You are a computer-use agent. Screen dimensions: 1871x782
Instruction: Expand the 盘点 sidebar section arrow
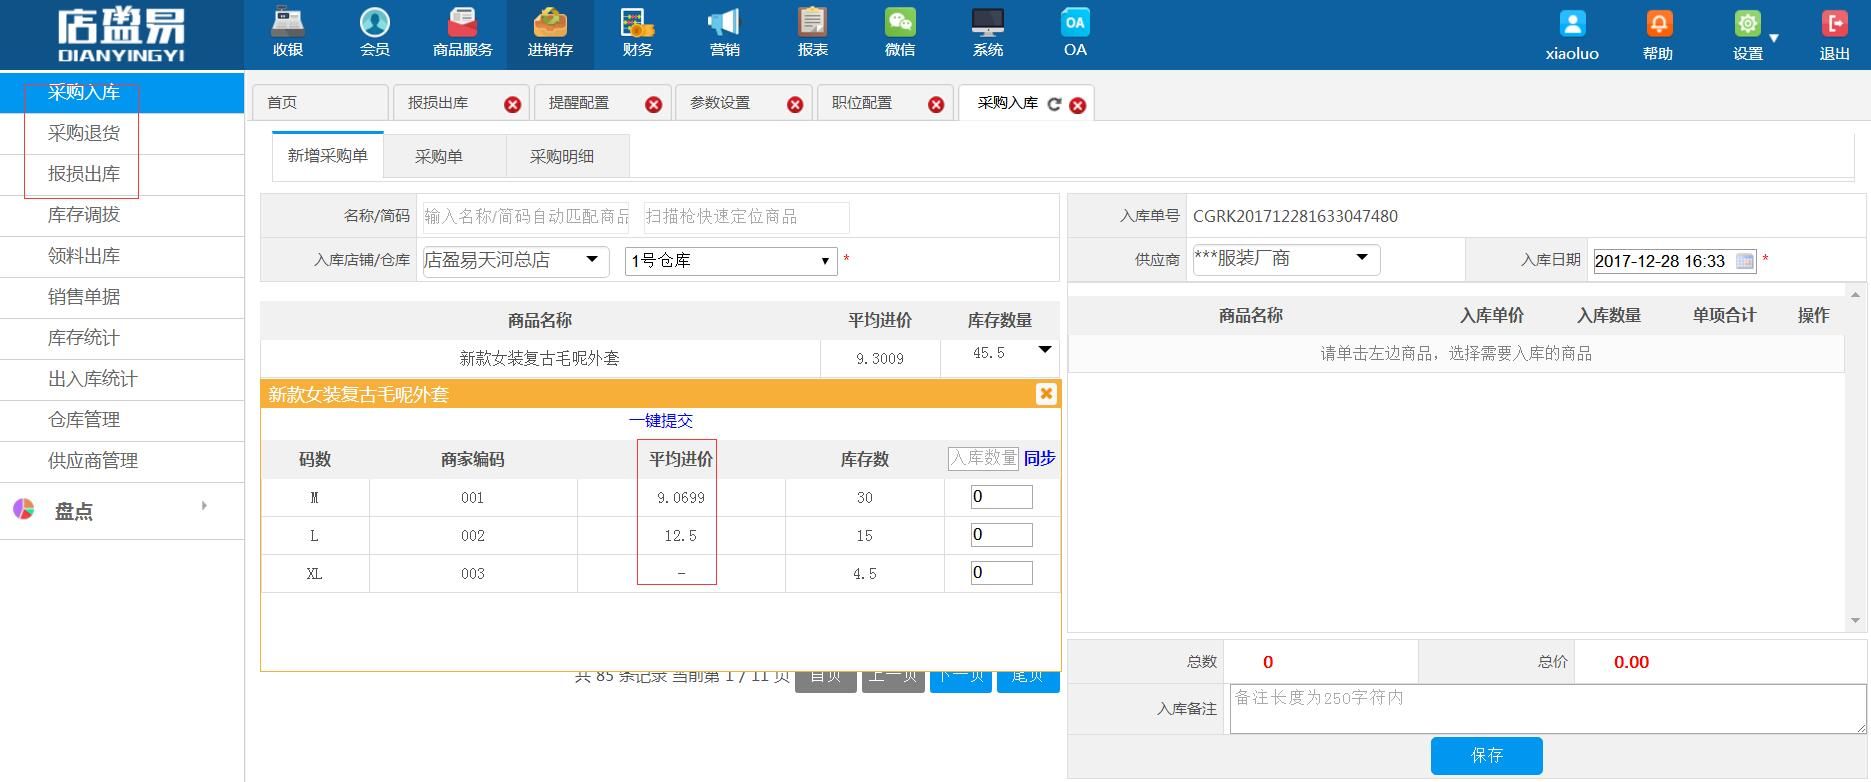(x=204, y=506)
